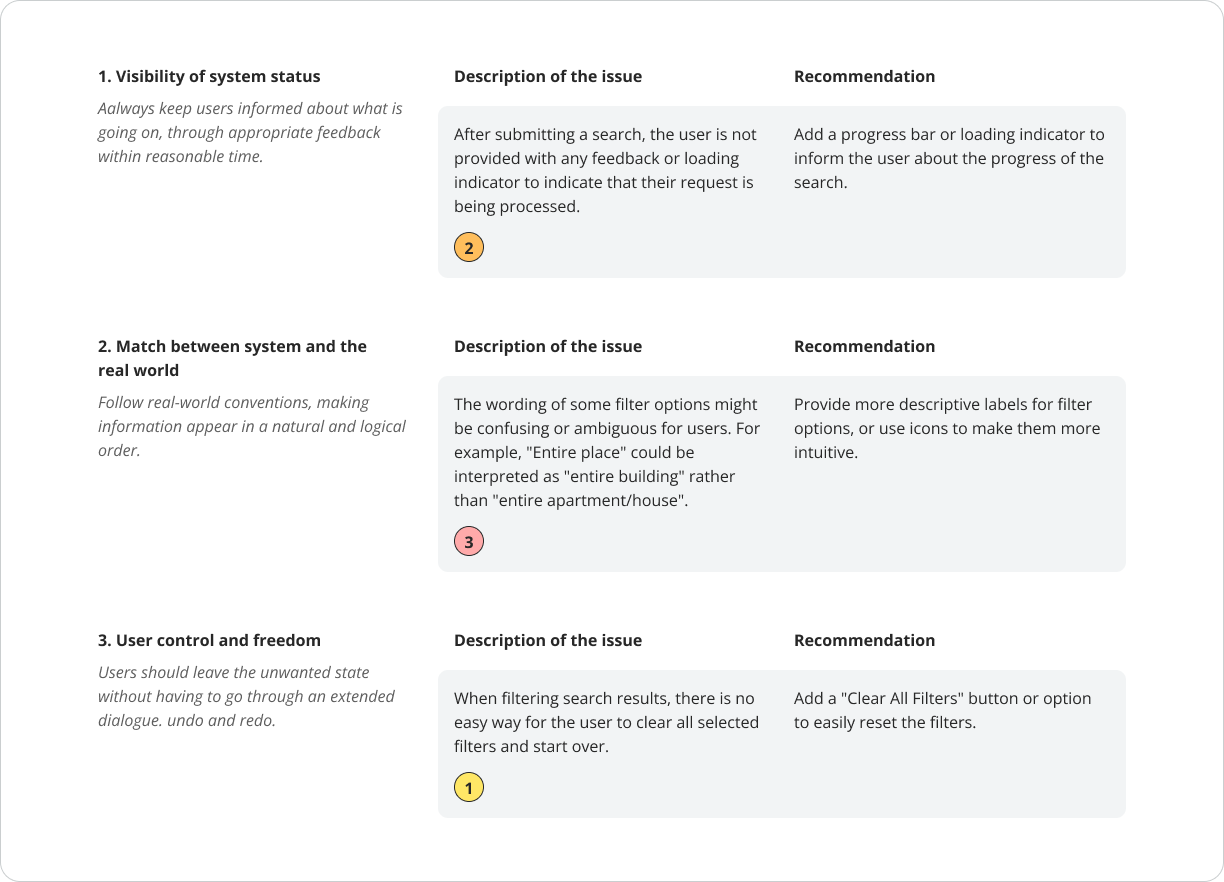Click the italic text about leaving the unwanted state

pyautogui.click(x=246, y=696)
